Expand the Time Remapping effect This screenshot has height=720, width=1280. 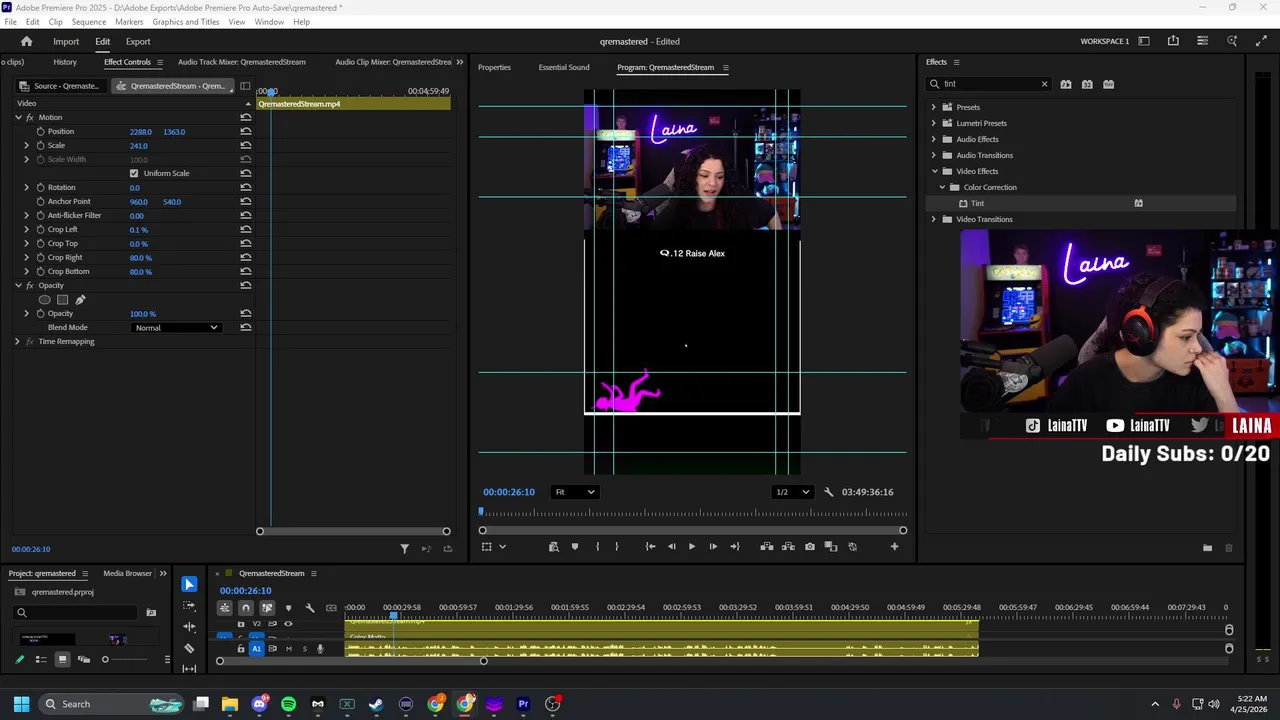(17, 341)
